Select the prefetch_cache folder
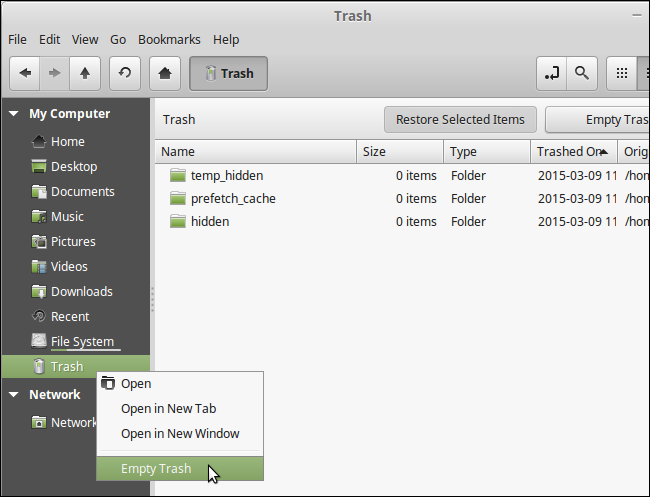Viewport: 650px width, 497px height. [232, 198]
